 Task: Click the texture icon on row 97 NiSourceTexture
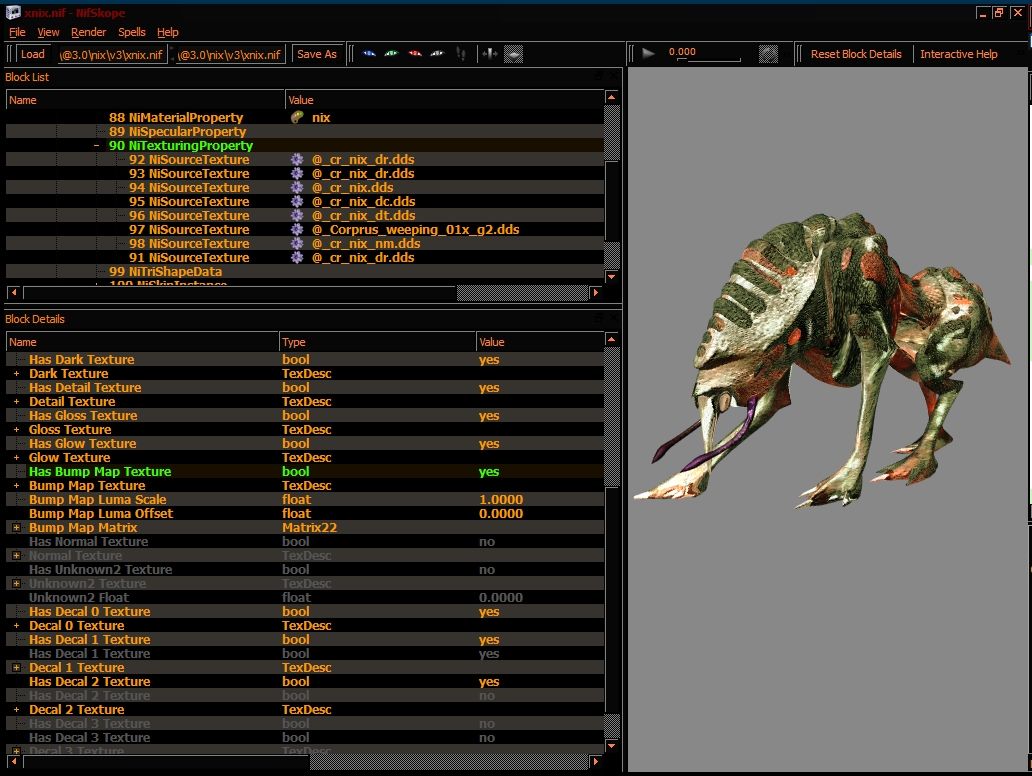point(297,230)
